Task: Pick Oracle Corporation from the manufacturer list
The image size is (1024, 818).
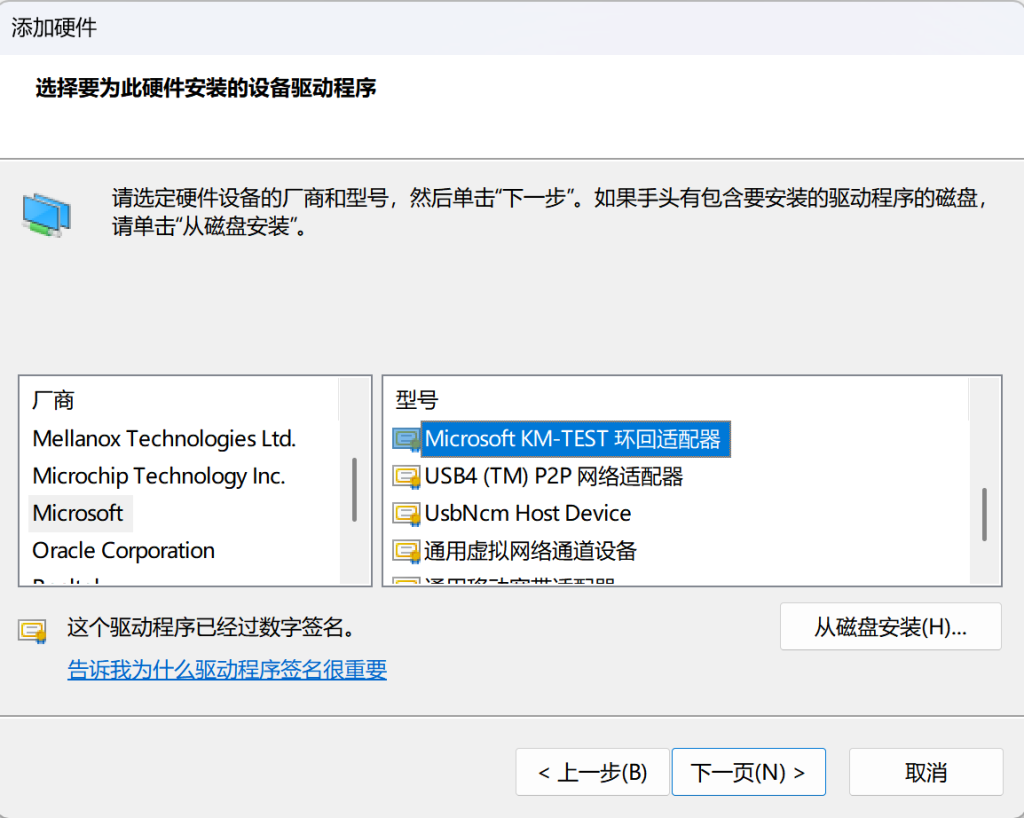Action: click(x=124, y=551)
